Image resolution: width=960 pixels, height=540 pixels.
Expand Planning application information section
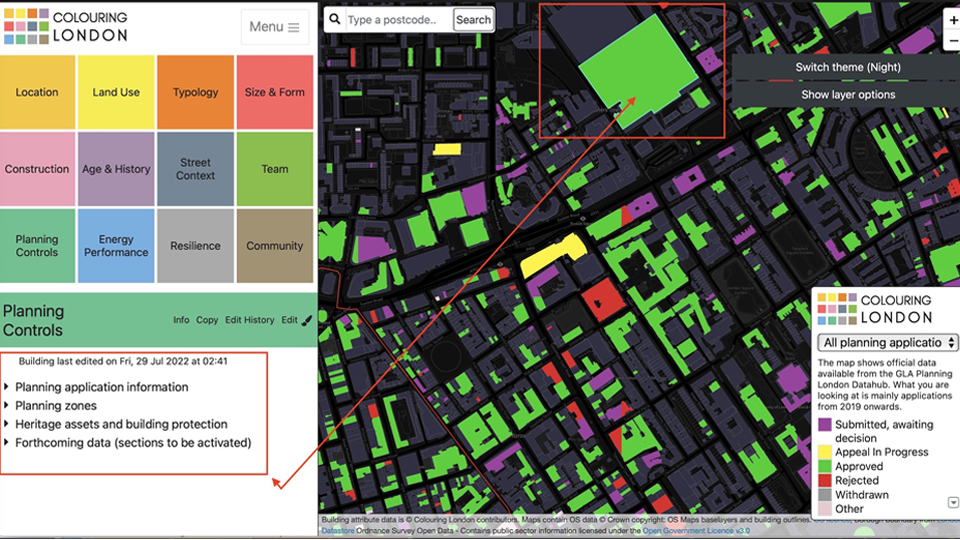point(101,387)
